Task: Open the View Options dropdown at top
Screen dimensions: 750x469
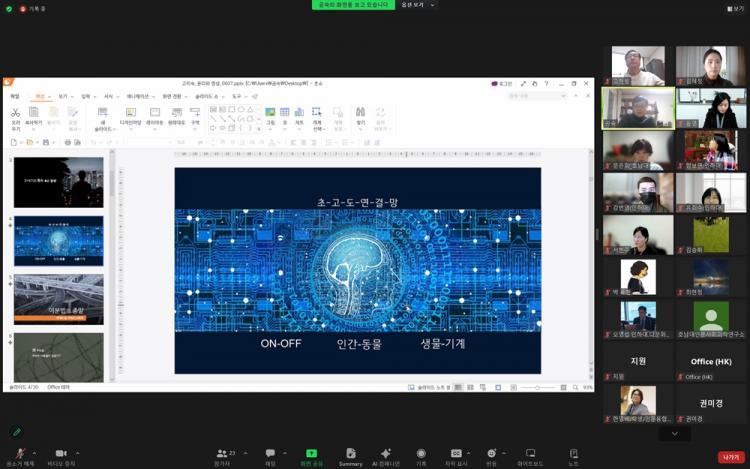Action: [x=418, y=5]
